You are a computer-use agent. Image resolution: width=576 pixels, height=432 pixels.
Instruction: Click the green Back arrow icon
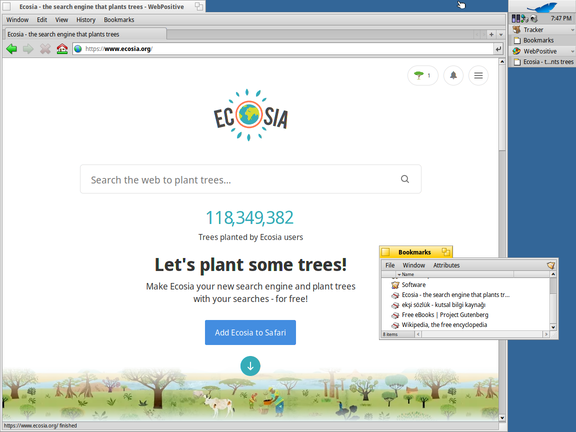click(12, 48)
